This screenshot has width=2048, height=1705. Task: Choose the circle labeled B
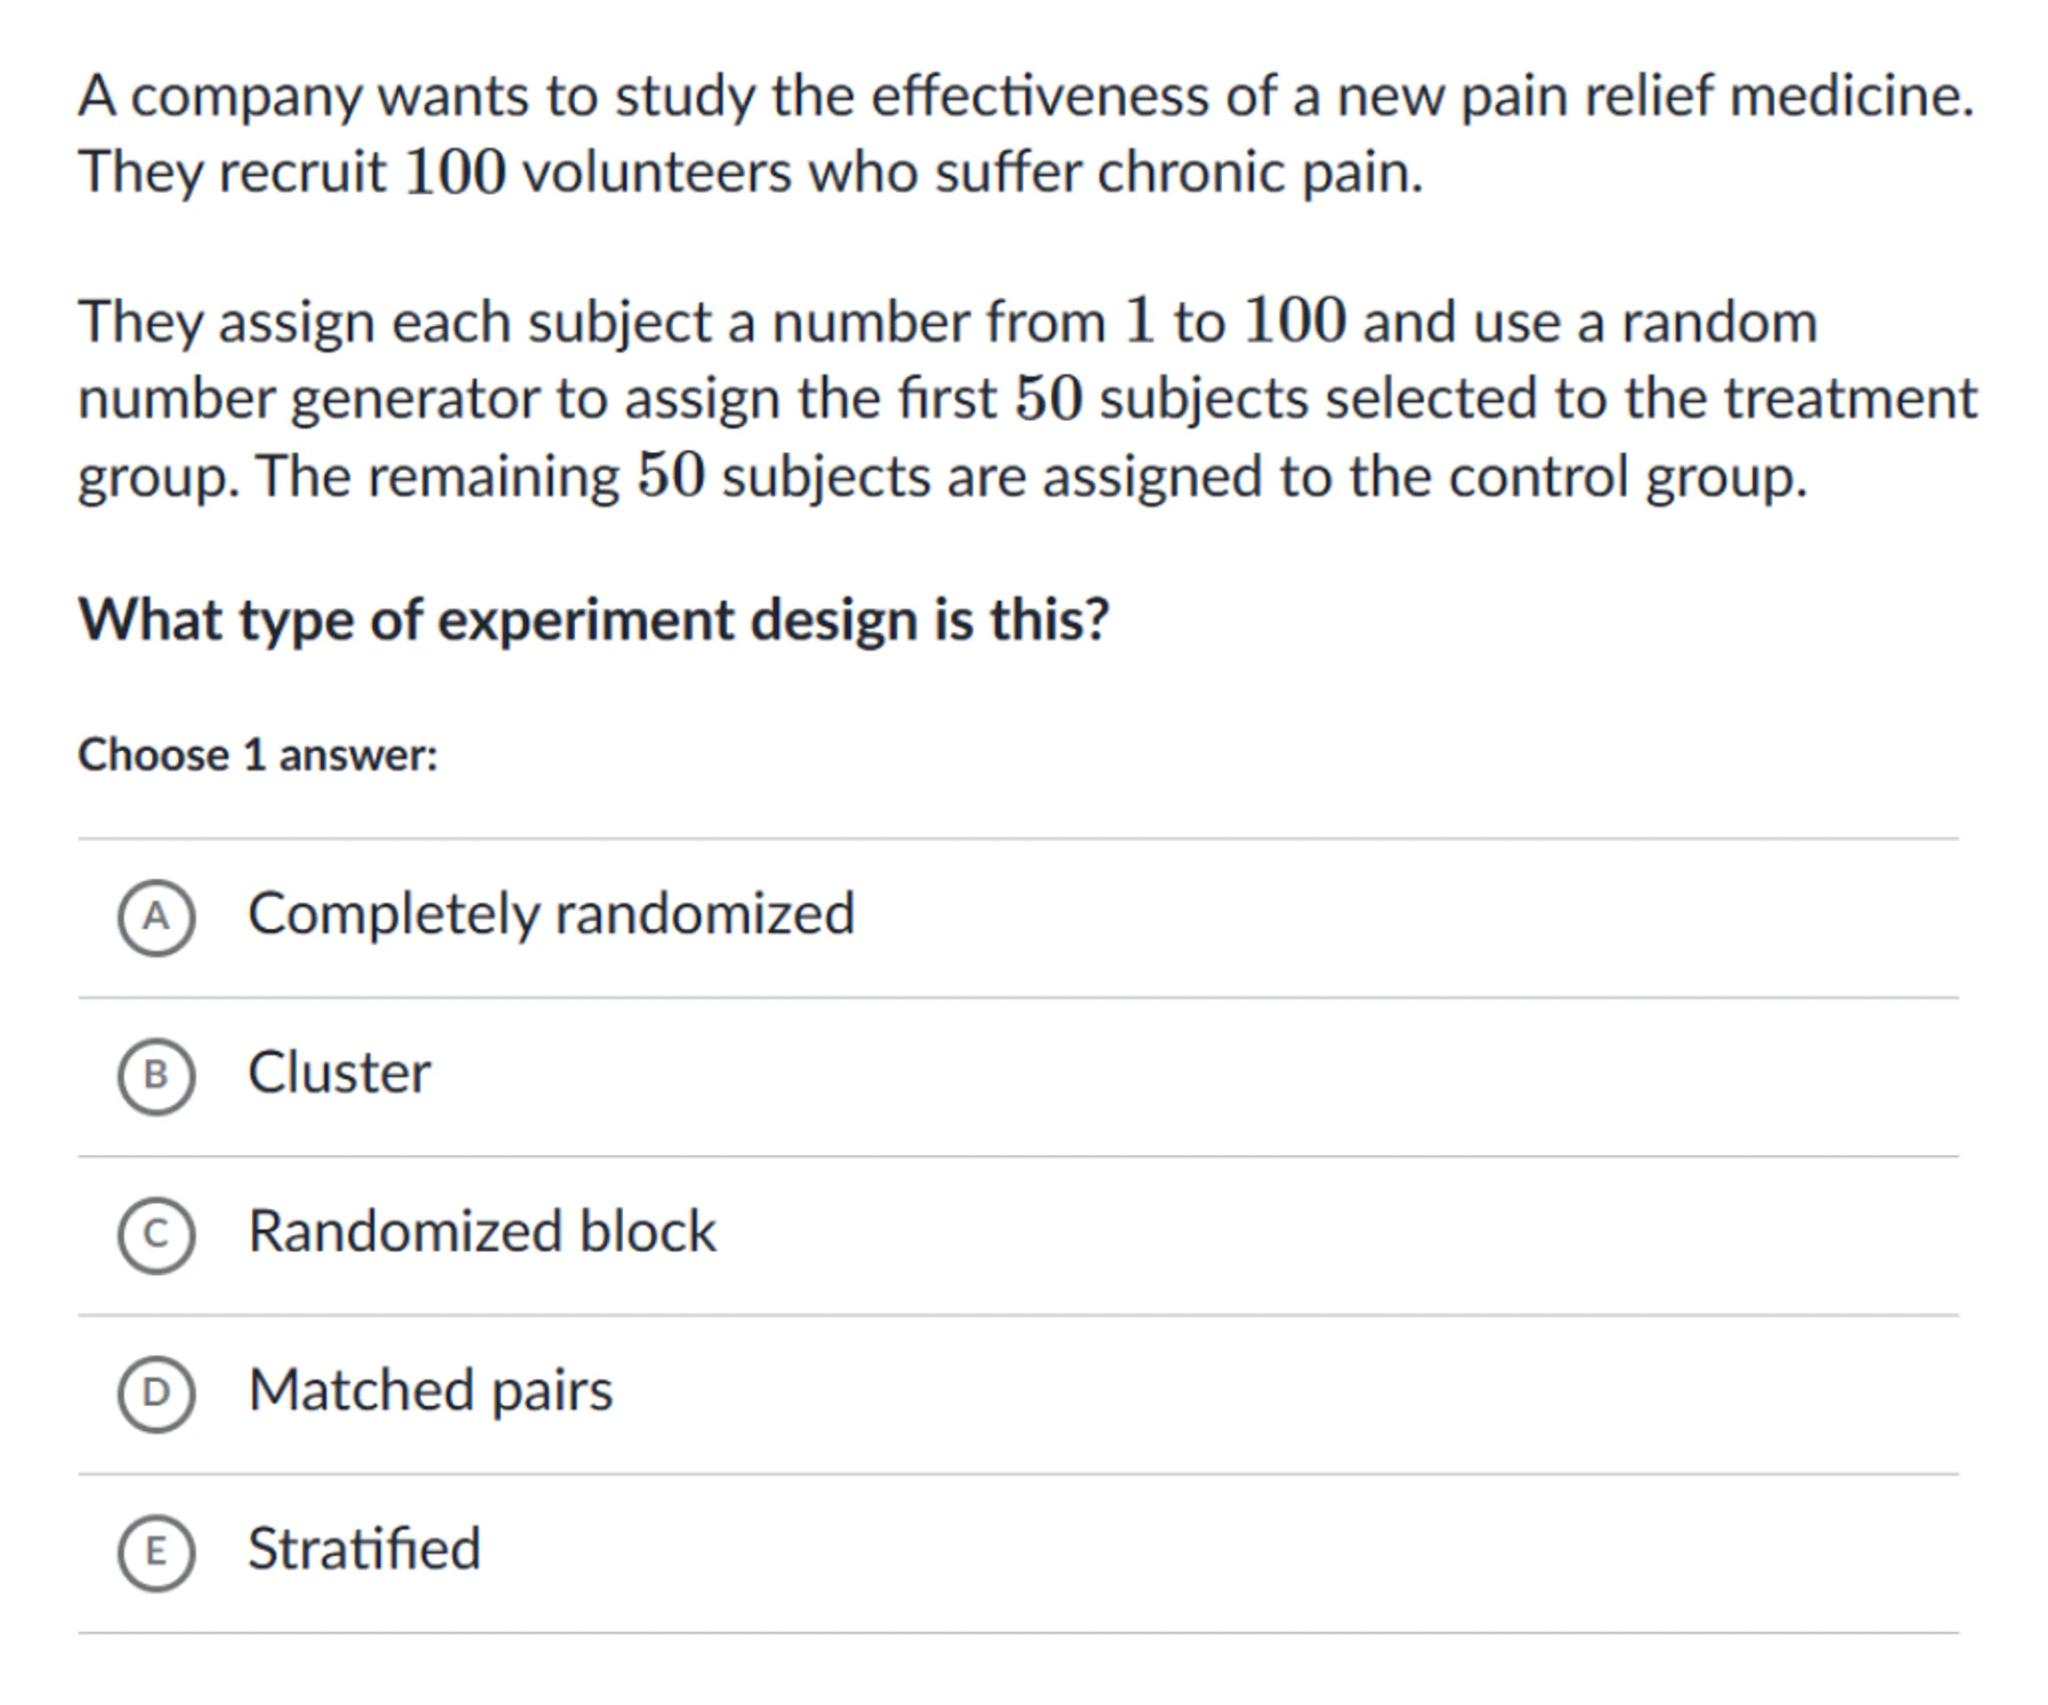pos(156,1075)
